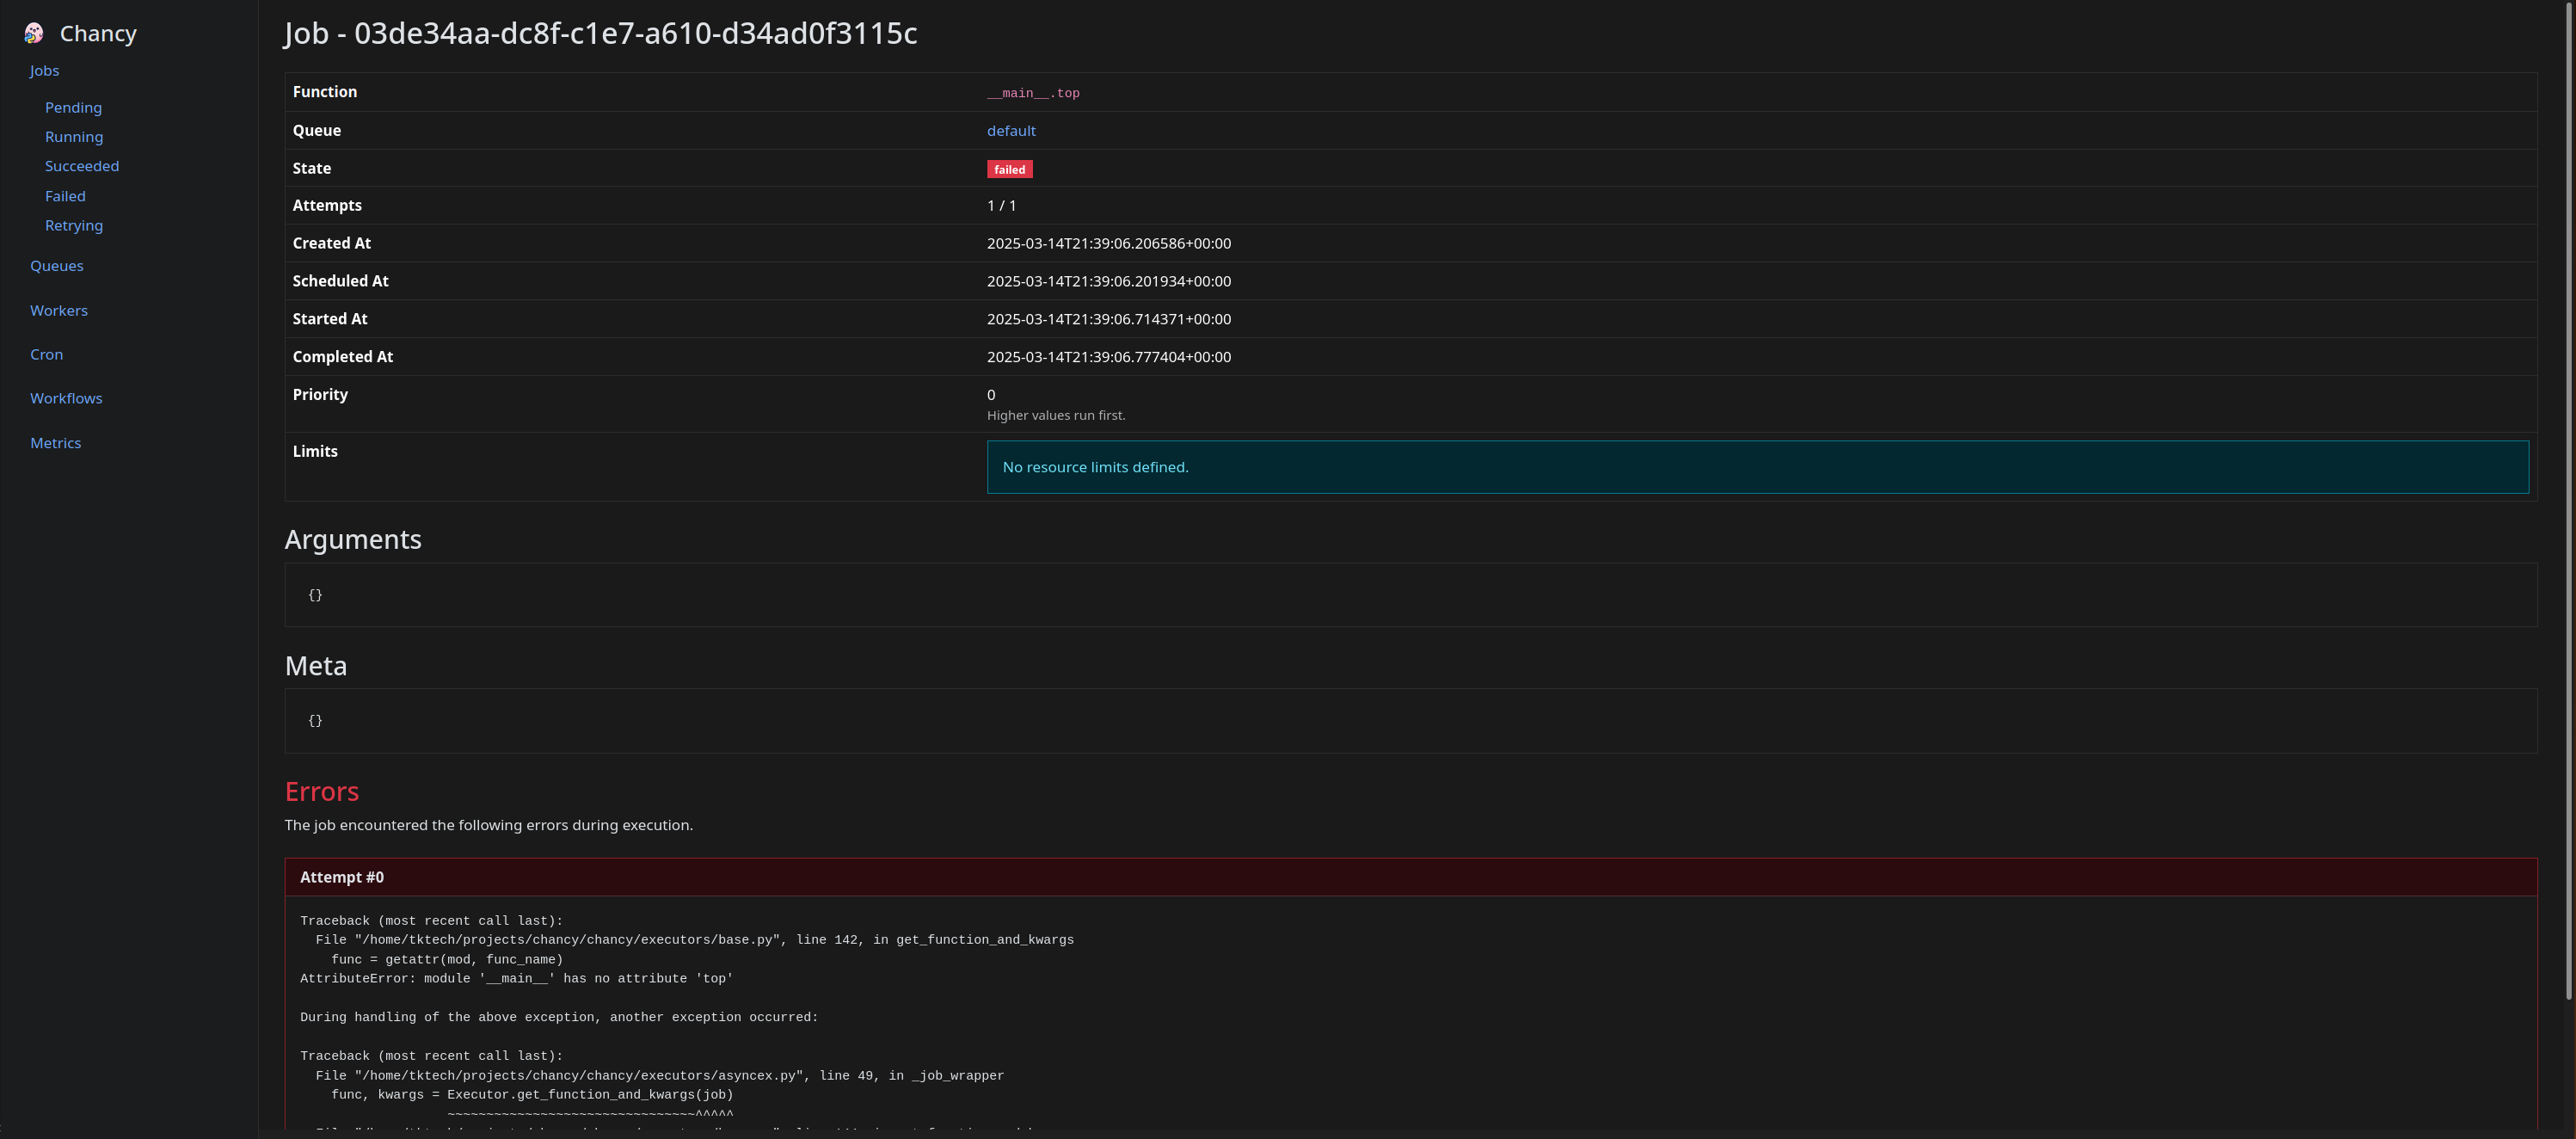Click the Errors heading
Viewport: 2576px width, 1139px height.
(x=322, y=792)
